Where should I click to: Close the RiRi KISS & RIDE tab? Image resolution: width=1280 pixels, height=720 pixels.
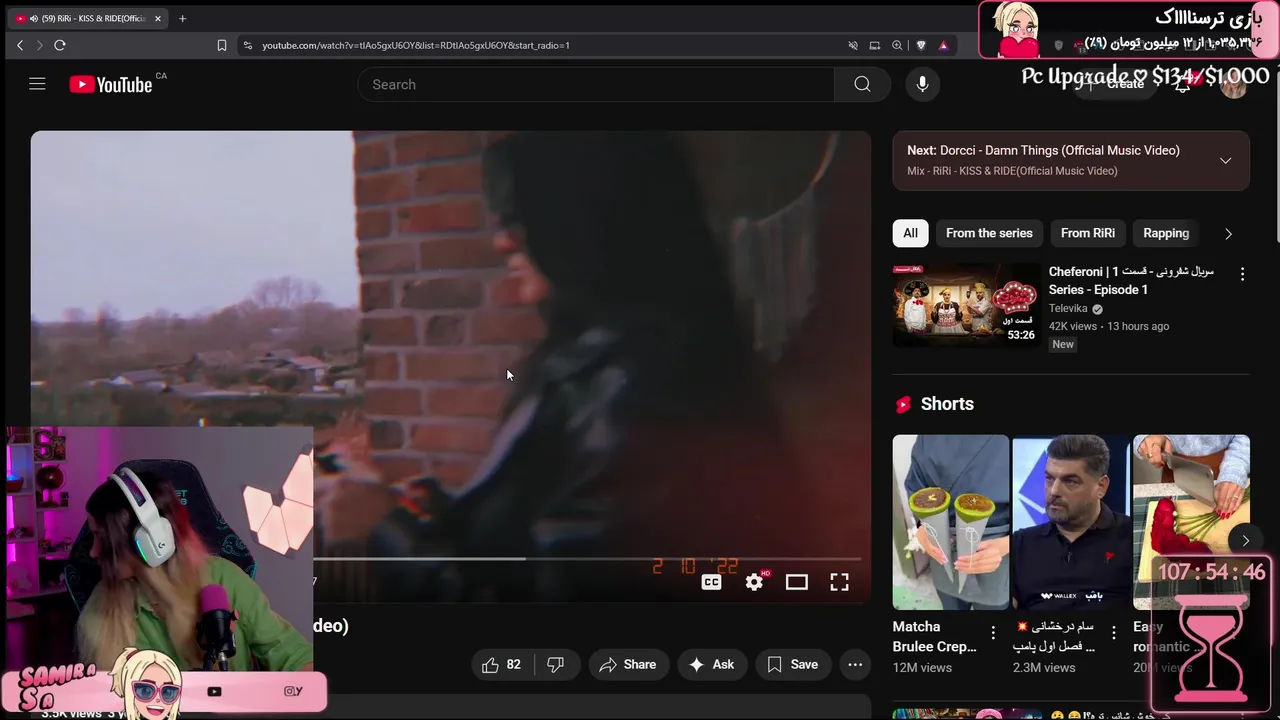(157, 18)
